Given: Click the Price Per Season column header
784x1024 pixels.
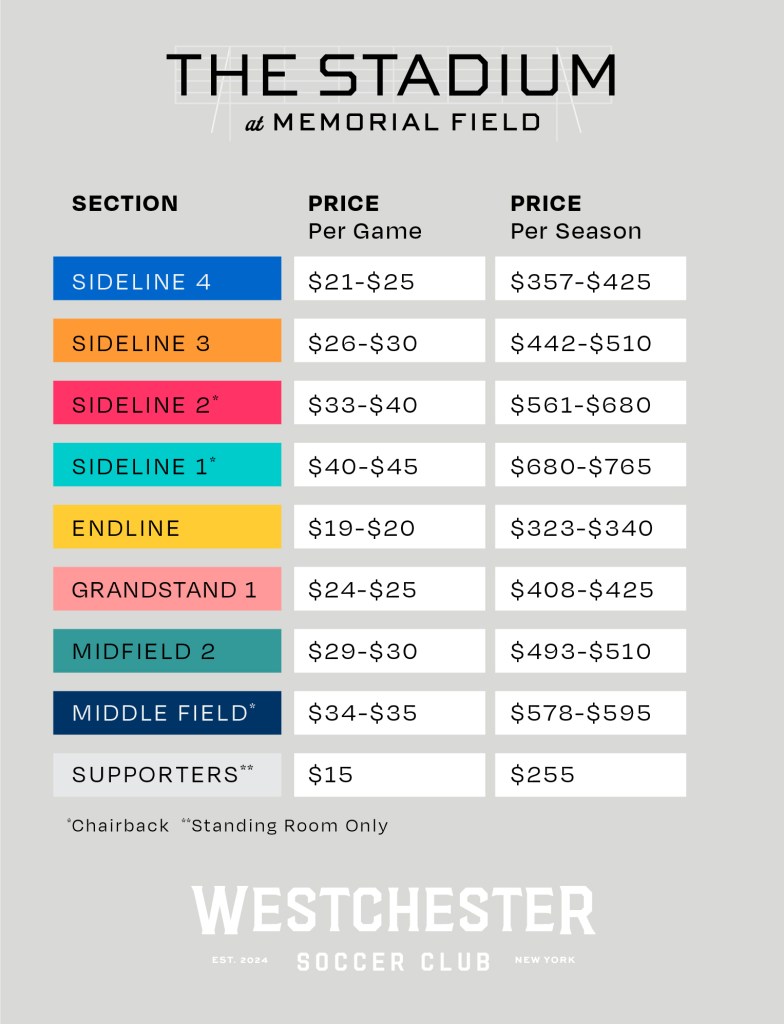Looking at the screenshot, I should (x=576, y=217).
